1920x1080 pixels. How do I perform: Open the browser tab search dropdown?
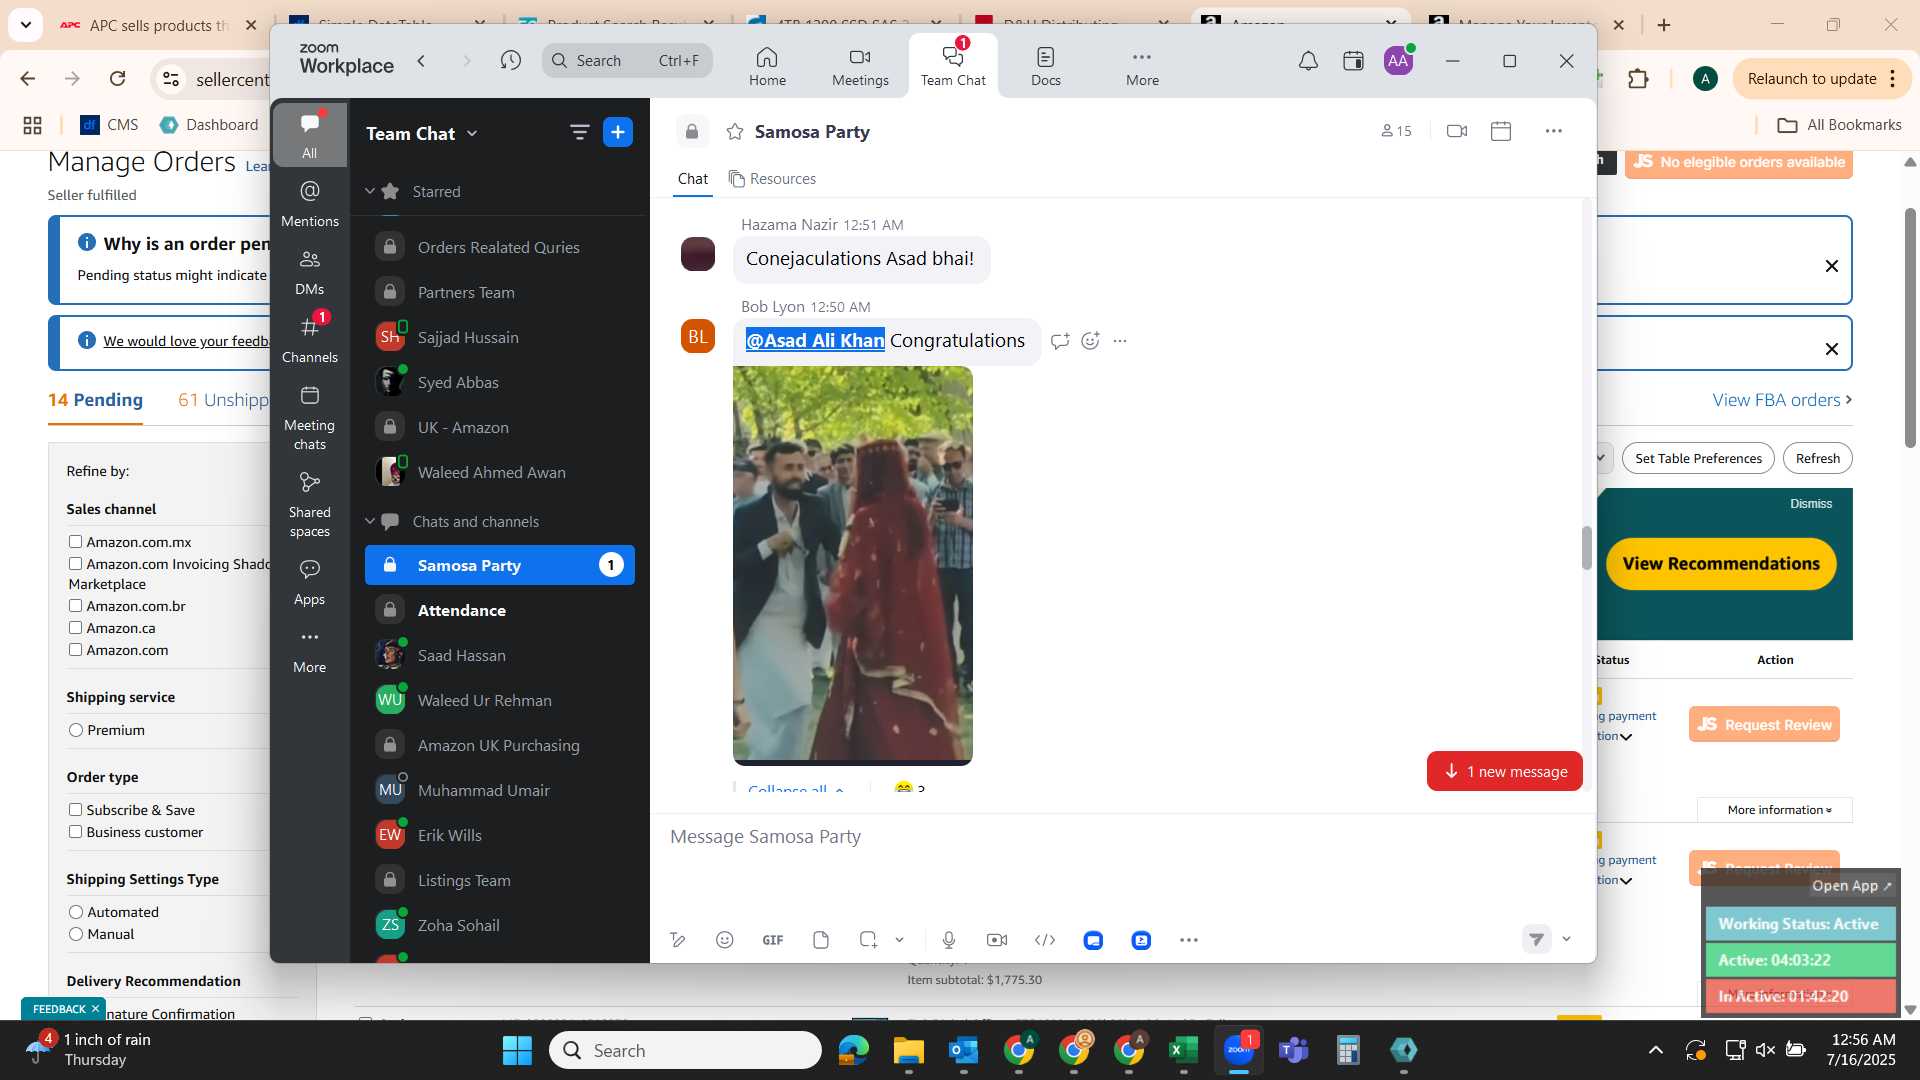coord(25,24)
